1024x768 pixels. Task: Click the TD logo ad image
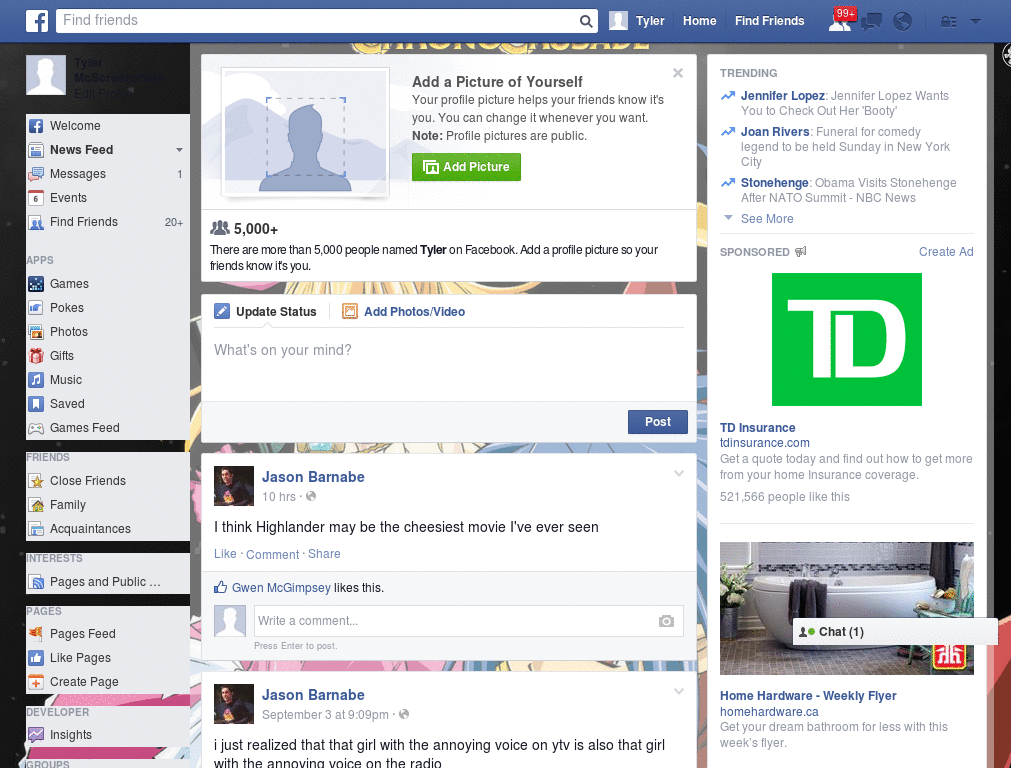(x=846, y=340)
